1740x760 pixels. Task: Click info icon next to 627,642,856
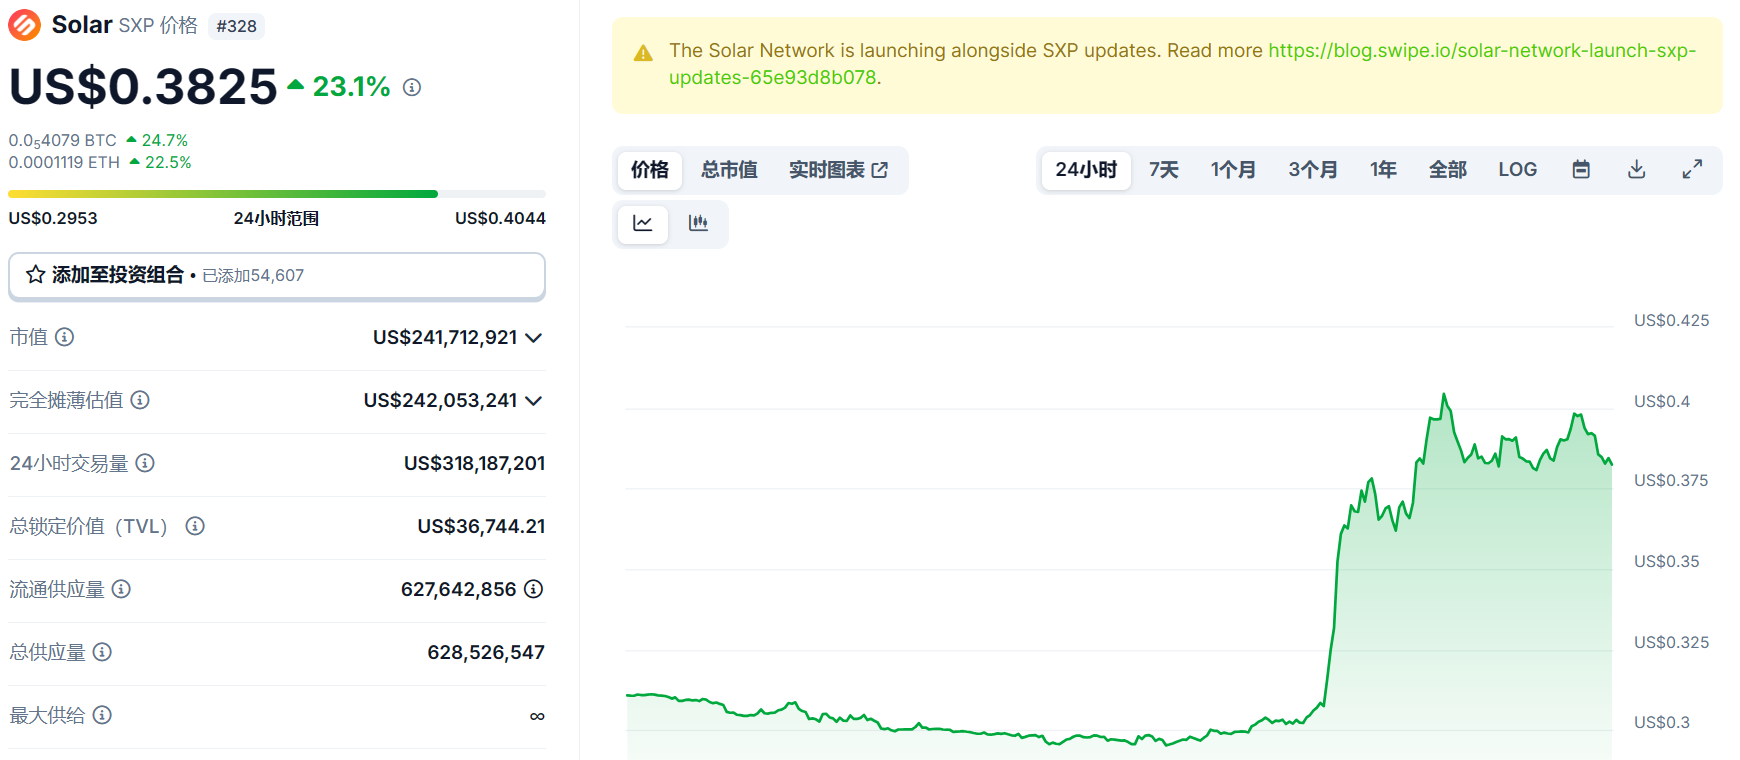click(534, 589)
